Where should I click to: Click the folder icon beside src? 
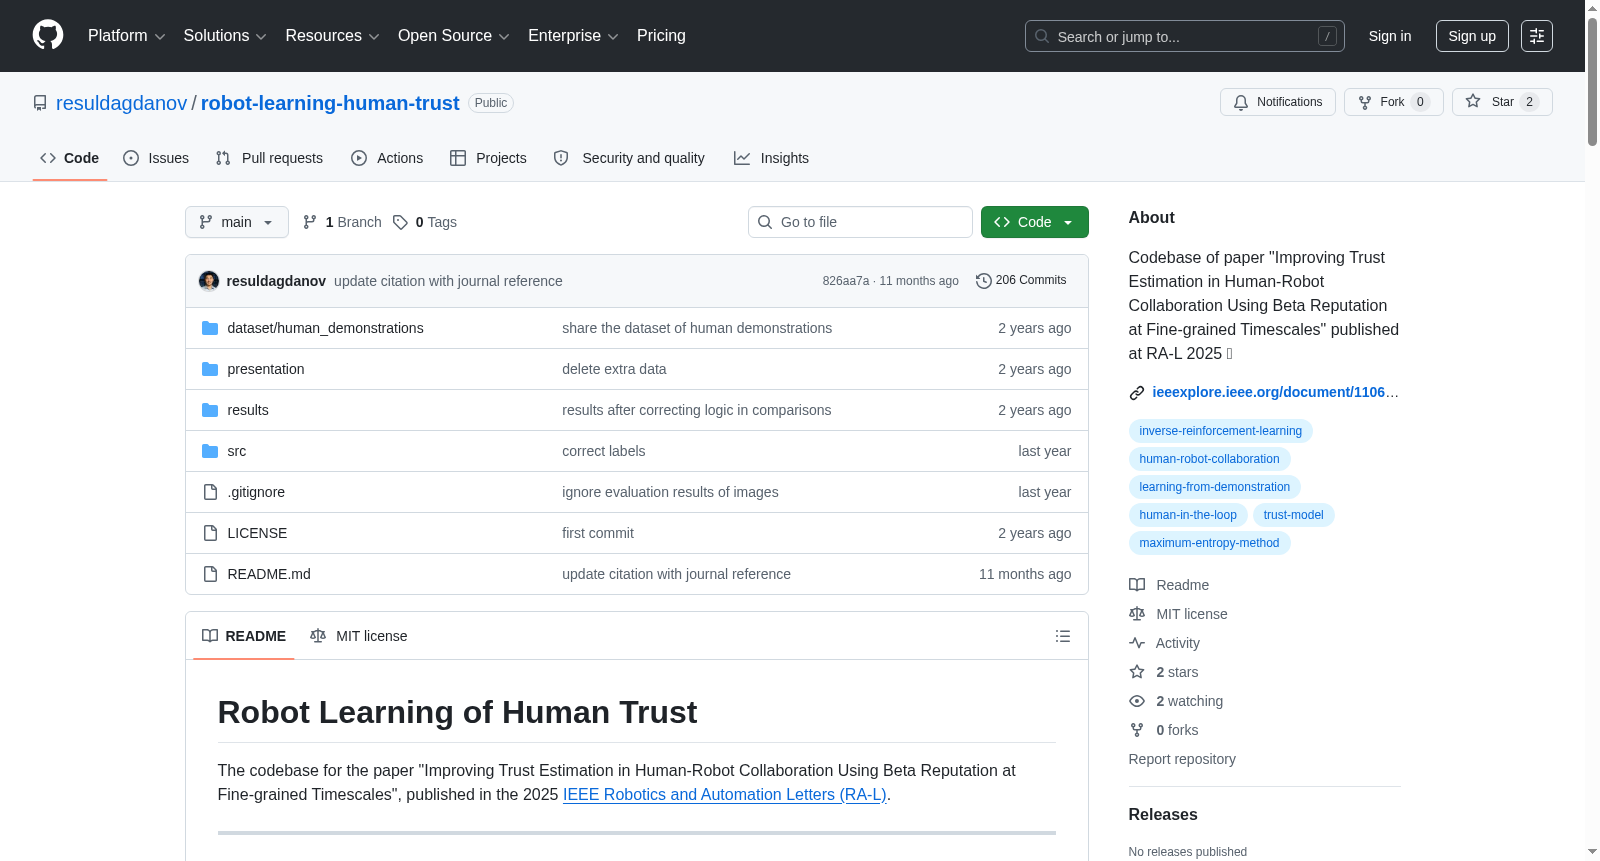pyautogui.click(x=210, y=451)
